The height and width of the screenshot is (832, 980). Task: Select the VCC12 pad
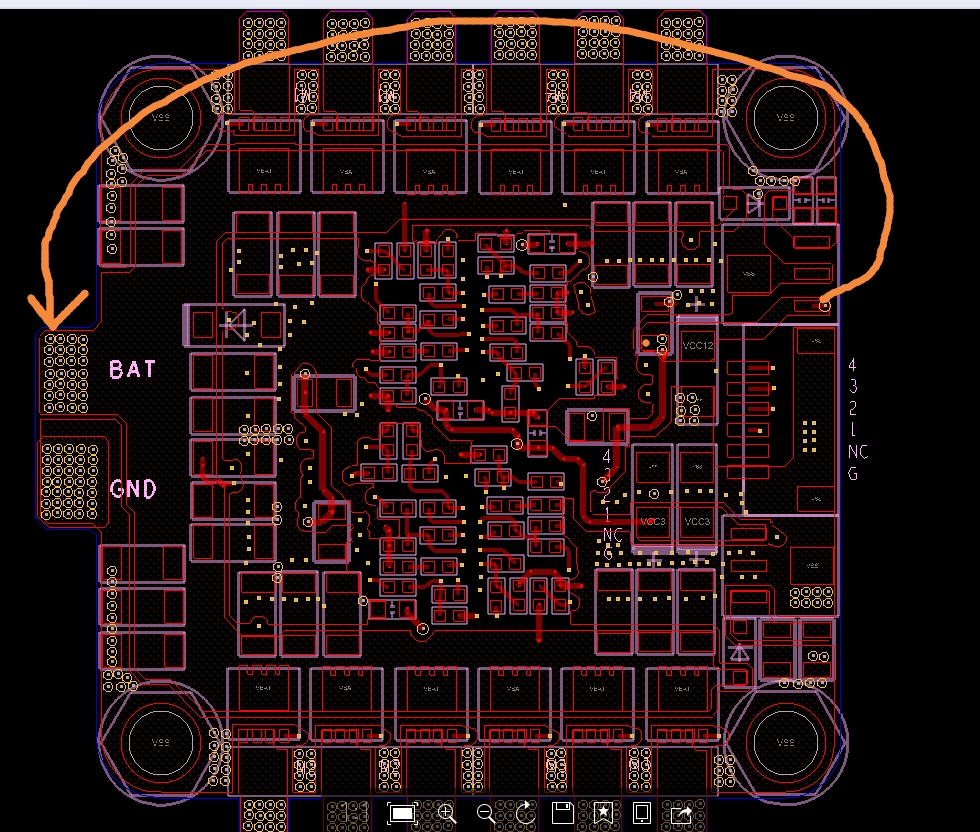697,346
